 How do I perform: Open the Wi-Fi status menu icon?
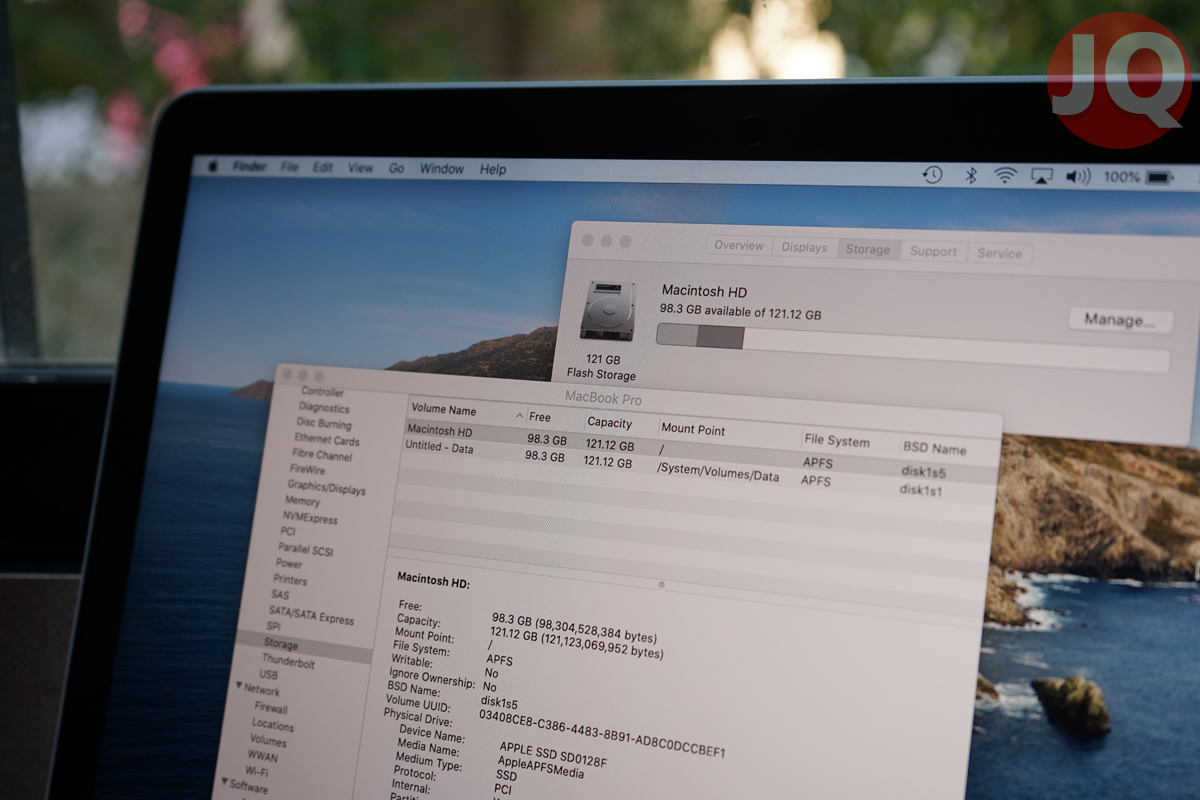pyautogui.click(x=1005, y=176)
